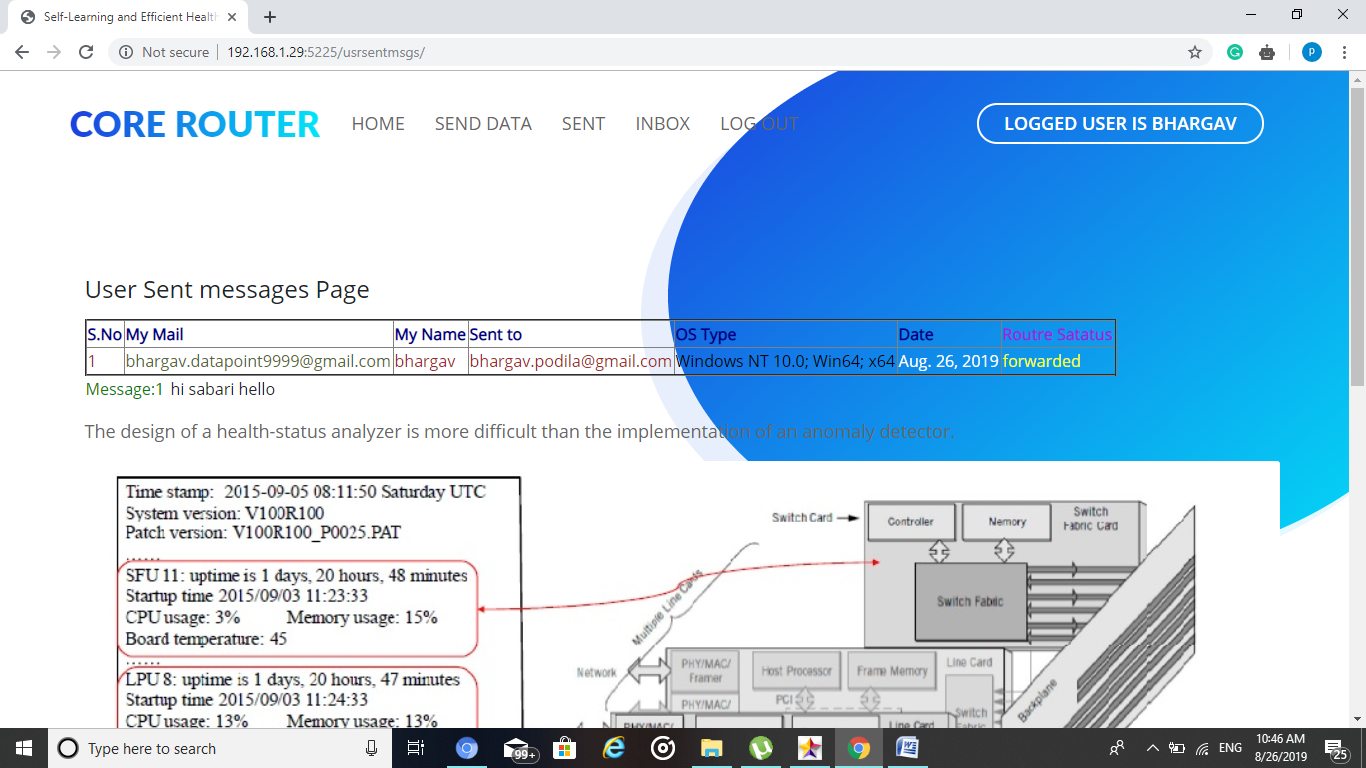Screen dimensions: 1366x768
Task: Click the OS Type column header
Action: pos(786,334)
